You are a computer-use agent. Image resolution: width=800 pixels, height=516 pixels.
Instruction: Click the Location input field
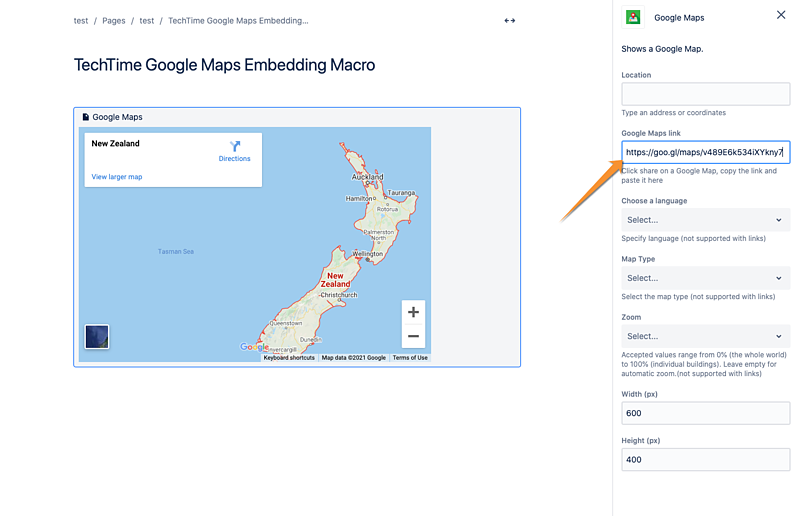(x=705, y=94)
